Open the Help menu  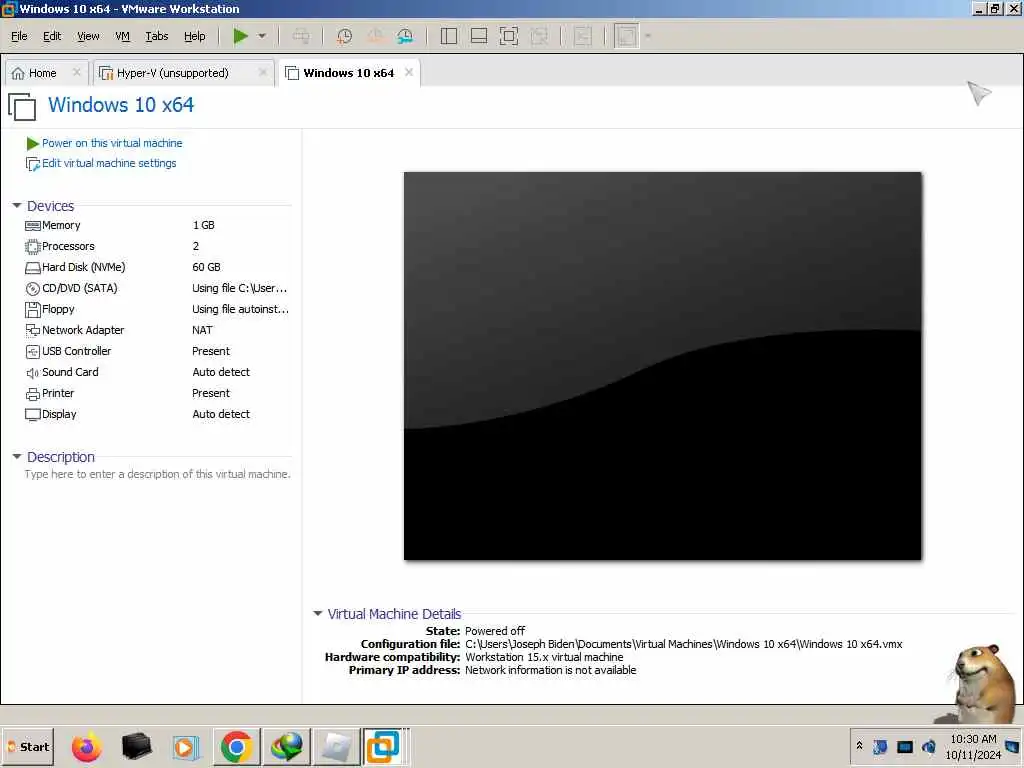click(195, 36)
